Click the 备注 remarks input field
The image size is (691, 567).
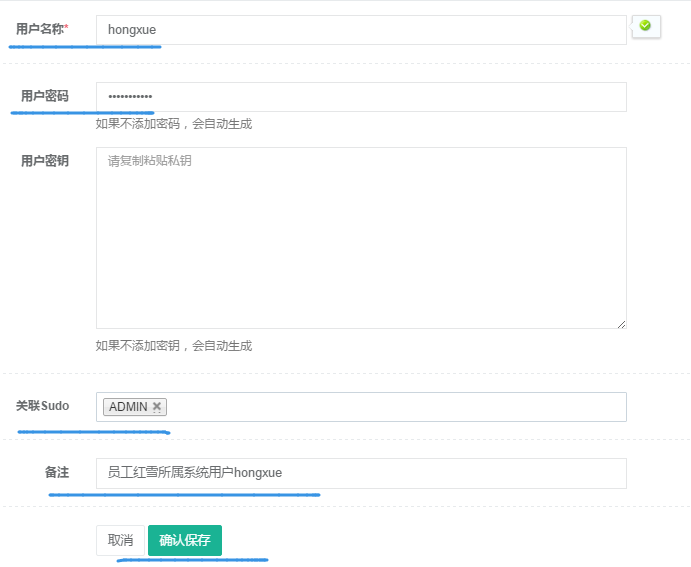tap(361, 473)
